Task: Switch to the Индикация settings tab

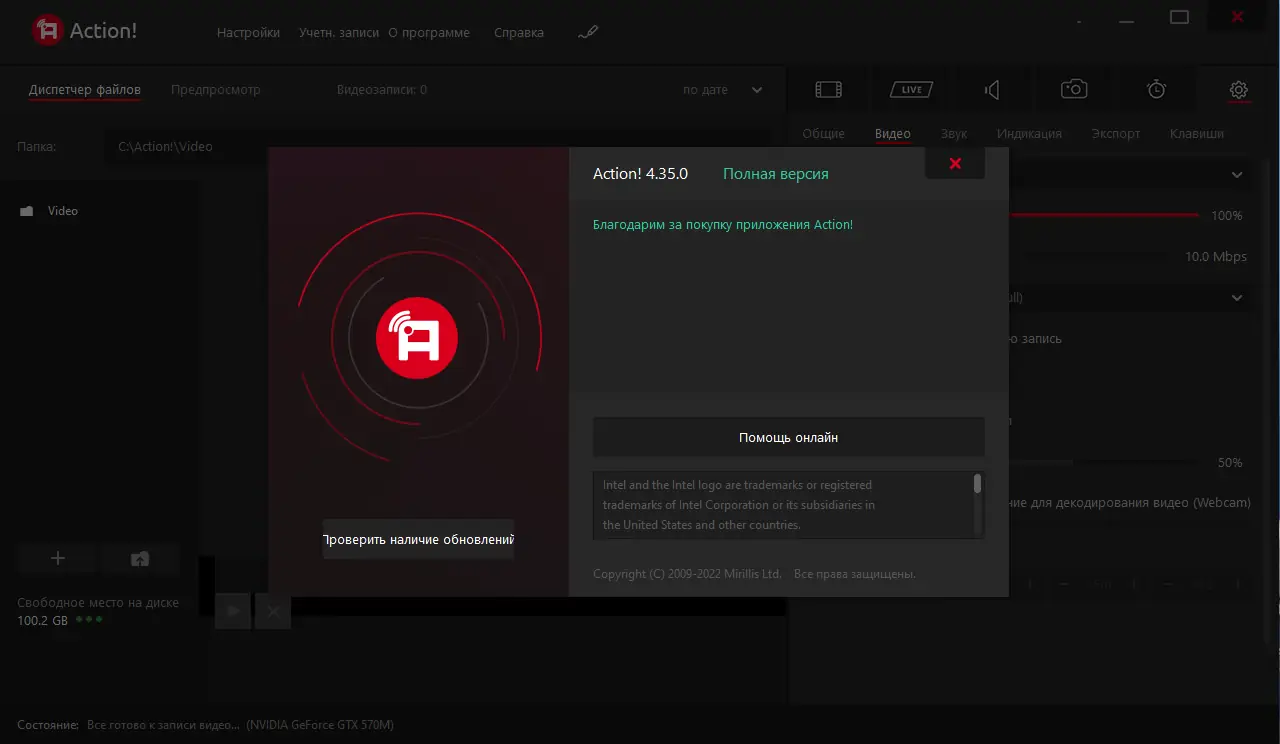Action: coord(1029,134)
